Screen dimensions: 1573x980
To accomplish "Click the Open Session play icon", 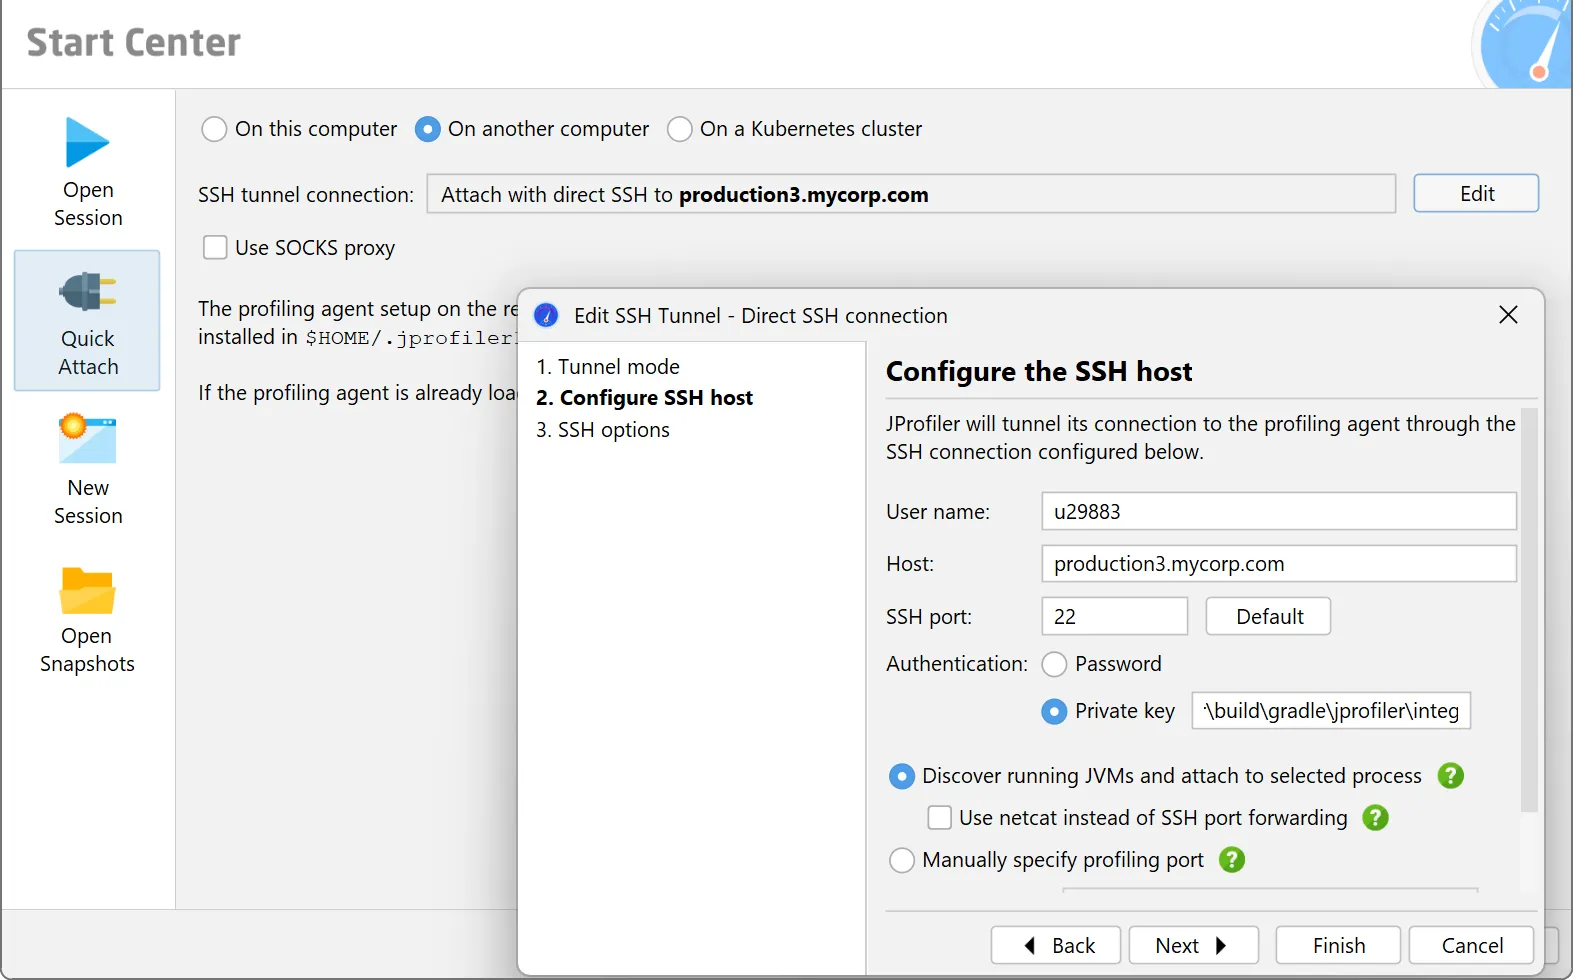I will click(87, 143).
